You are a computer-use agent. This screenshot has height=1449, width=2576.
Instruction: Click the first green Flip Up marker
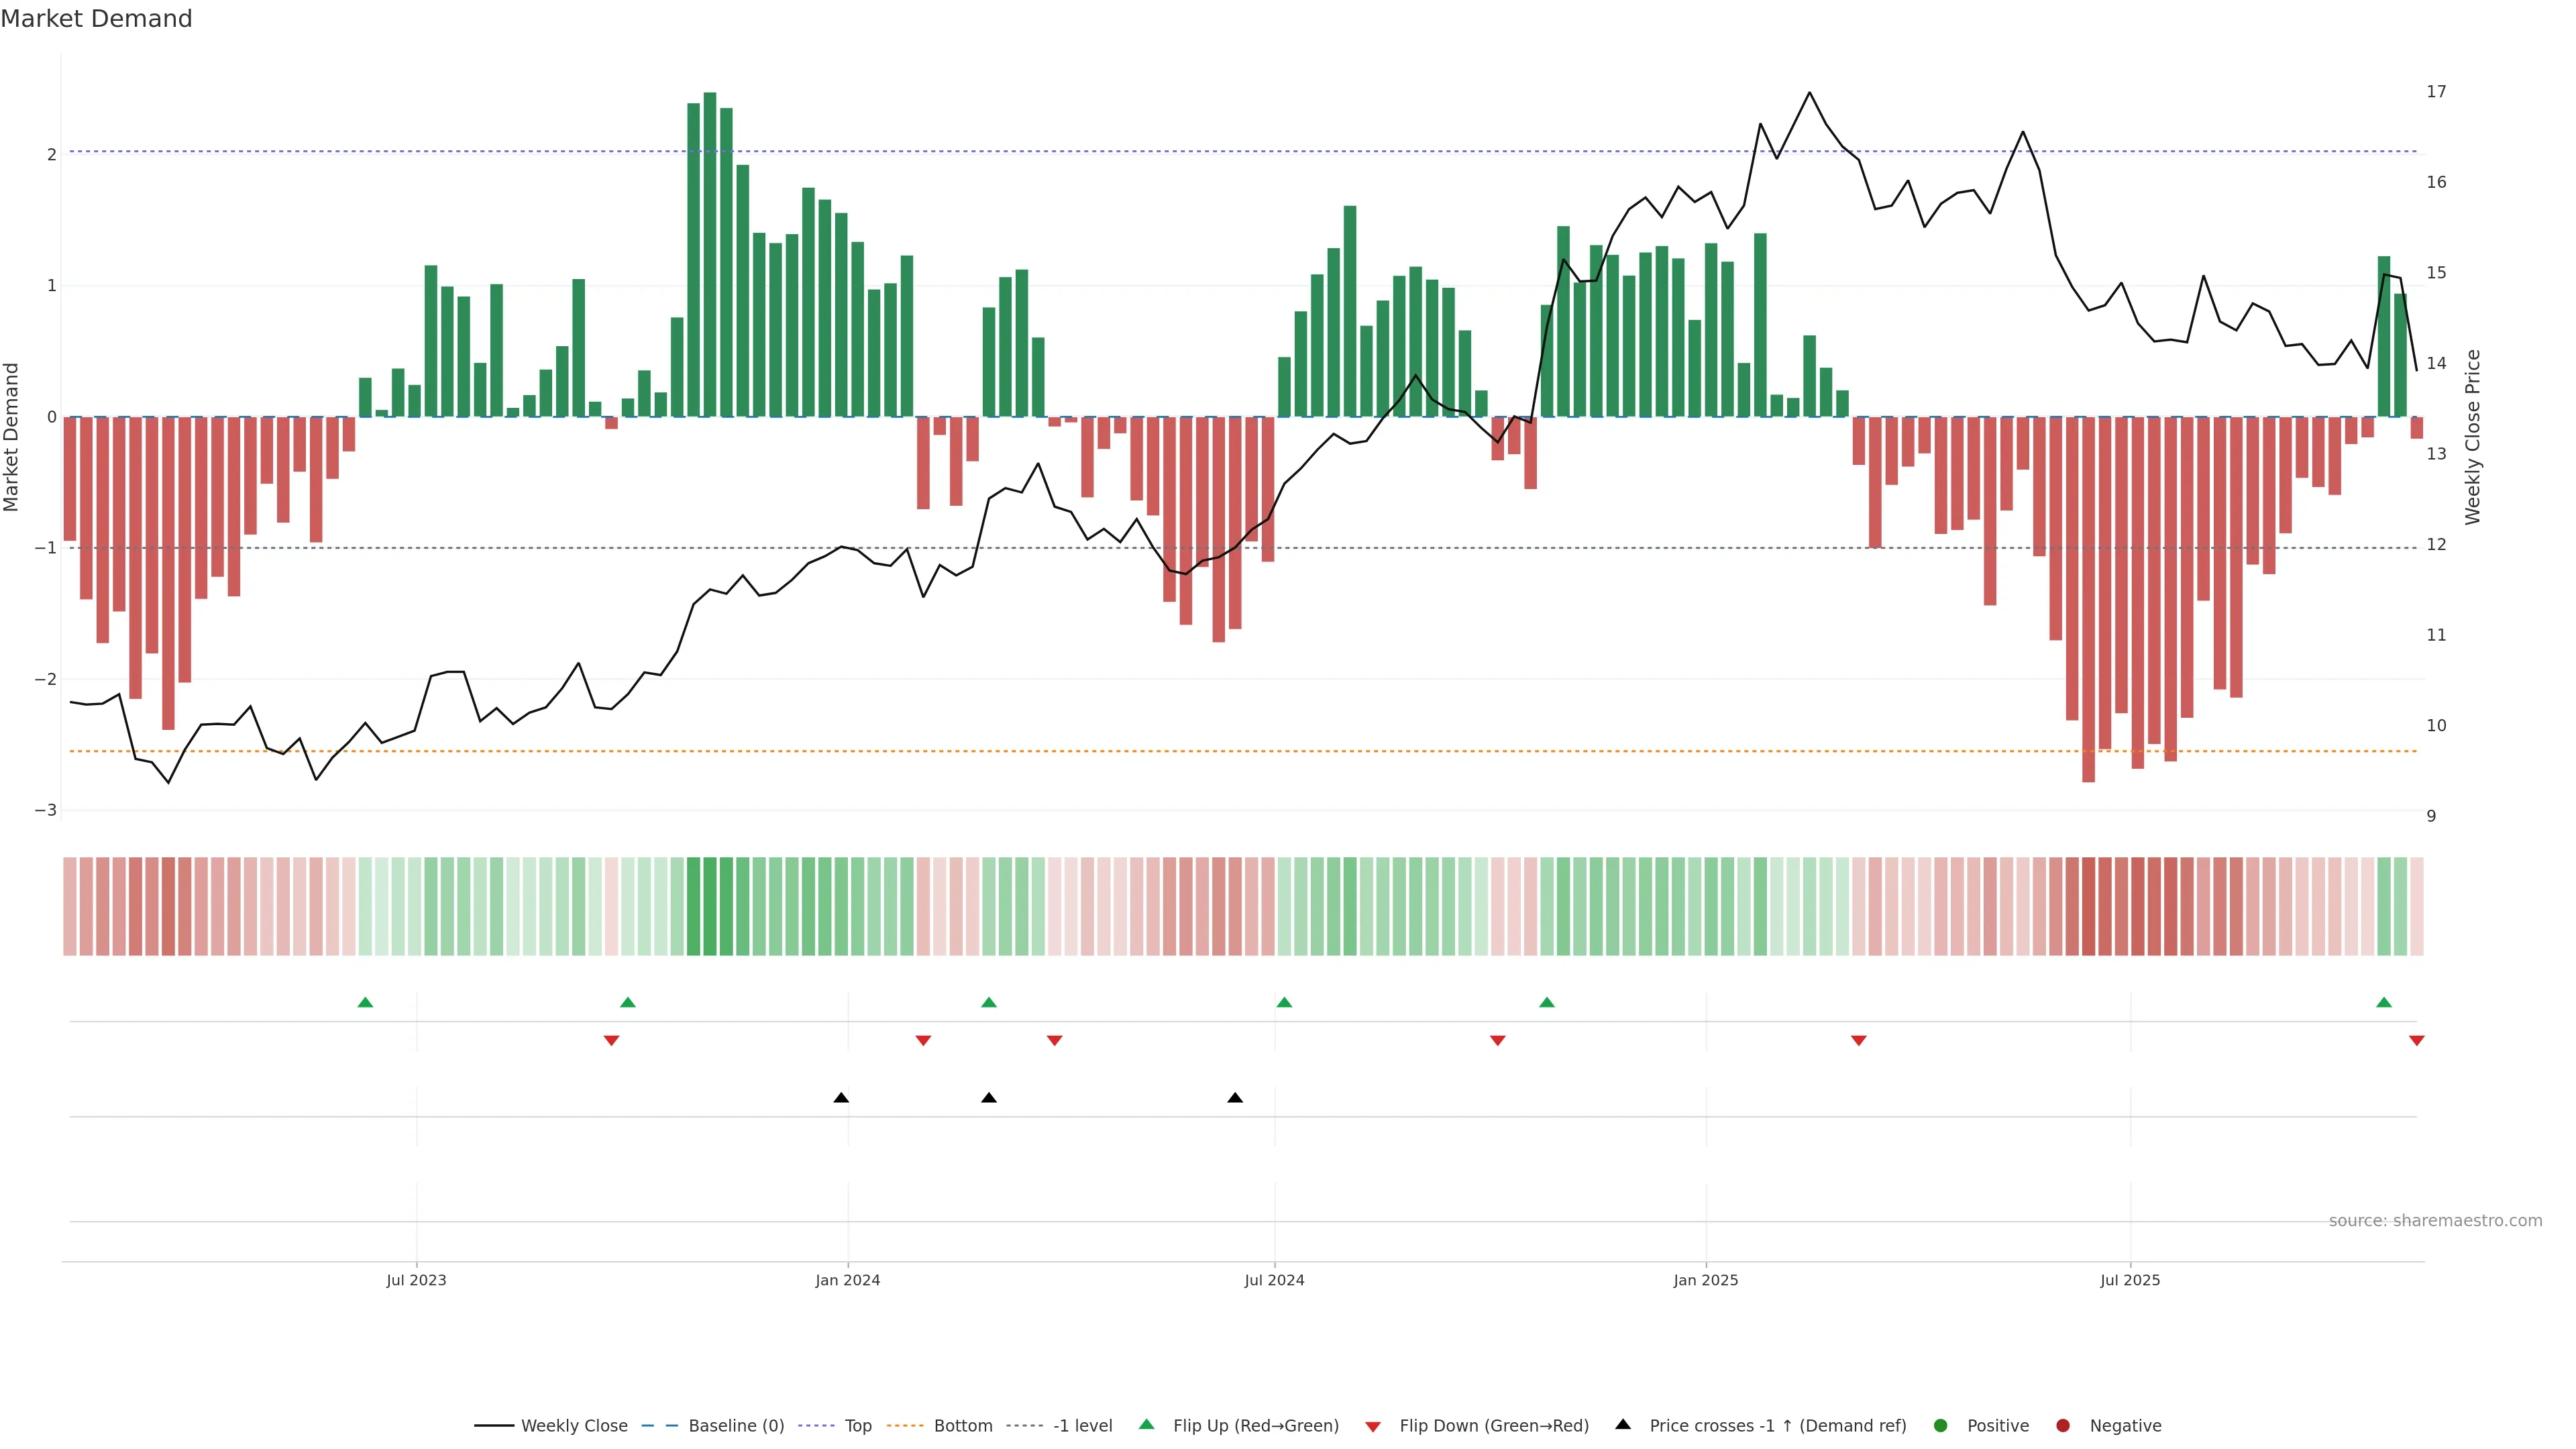[x=365, y=1002]
